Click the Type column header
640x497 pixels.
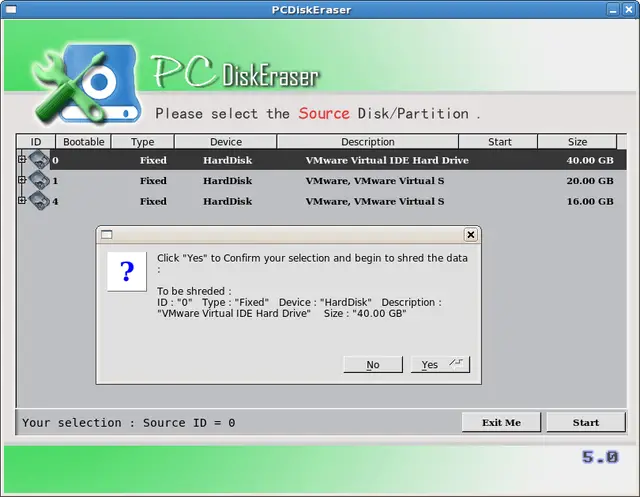point(143,142)
